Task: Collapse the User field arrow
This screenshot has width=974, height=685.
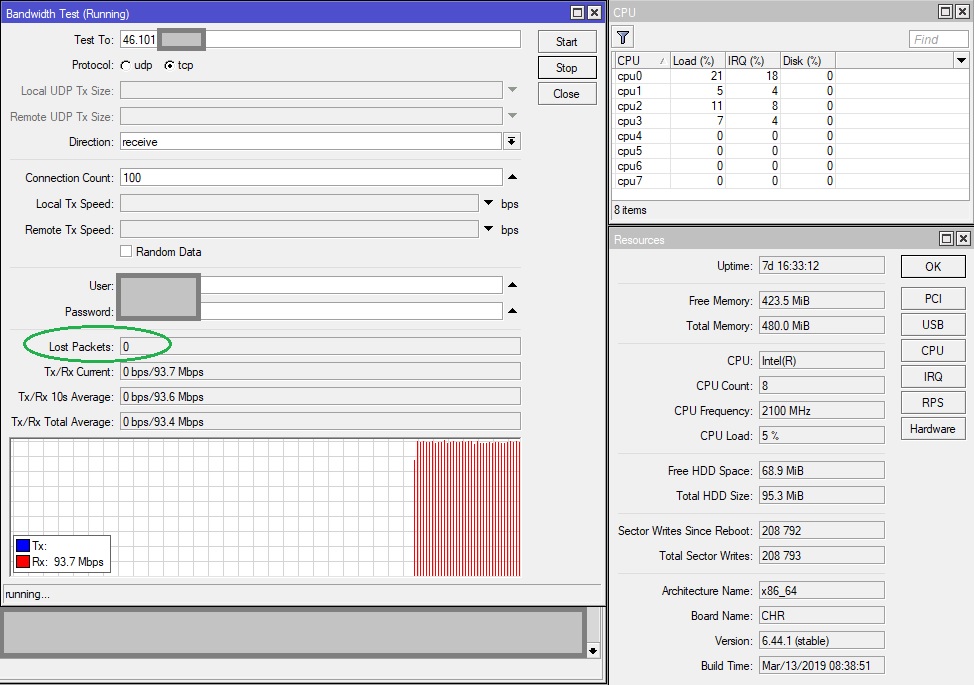Action: coord(512,285)
